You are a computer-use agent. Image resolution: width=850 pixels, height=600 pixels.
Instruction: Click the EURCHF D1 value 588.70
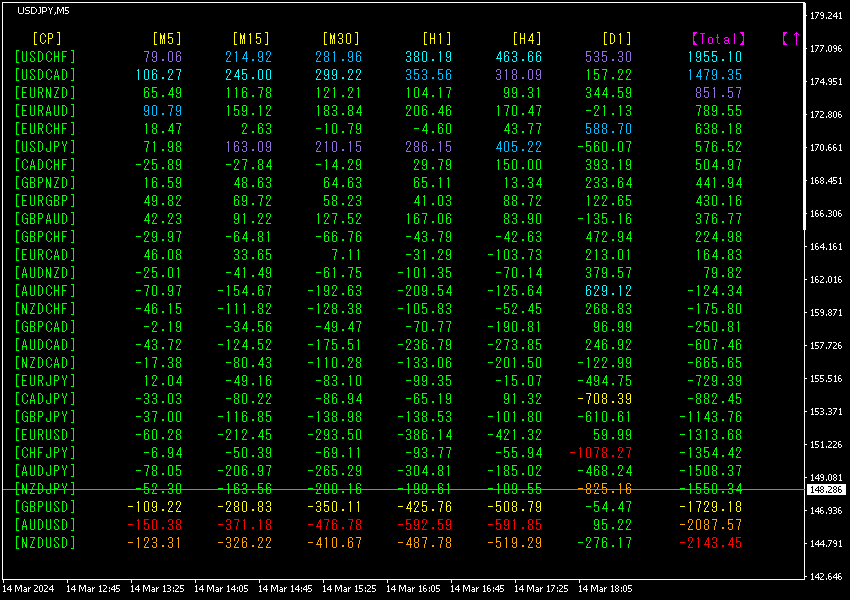[x=608, y=129]
